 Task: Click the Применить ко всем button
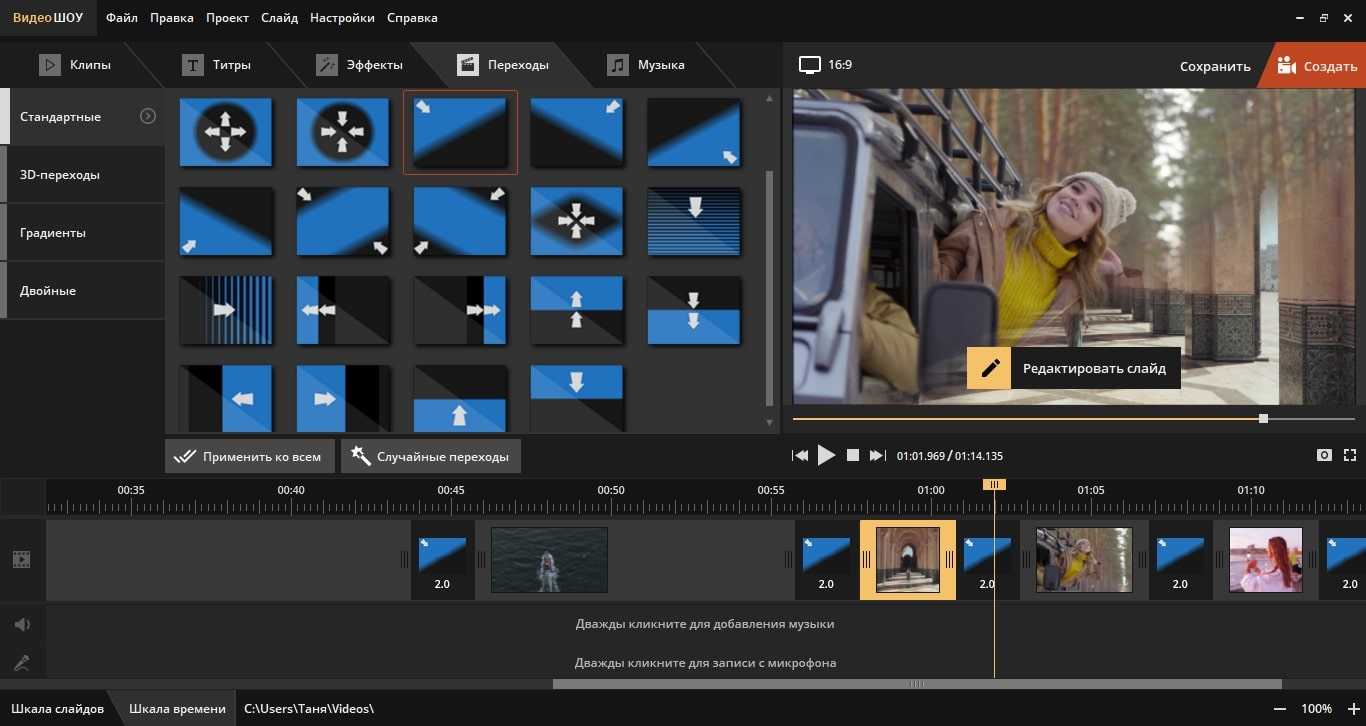click(248, 457)
